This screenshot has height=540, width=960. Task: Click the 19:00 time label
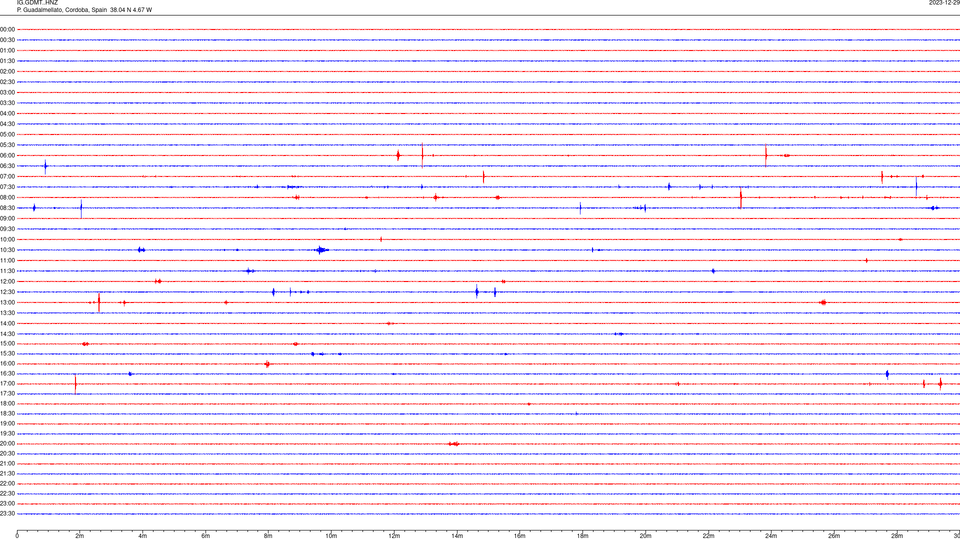pos(7,424)
